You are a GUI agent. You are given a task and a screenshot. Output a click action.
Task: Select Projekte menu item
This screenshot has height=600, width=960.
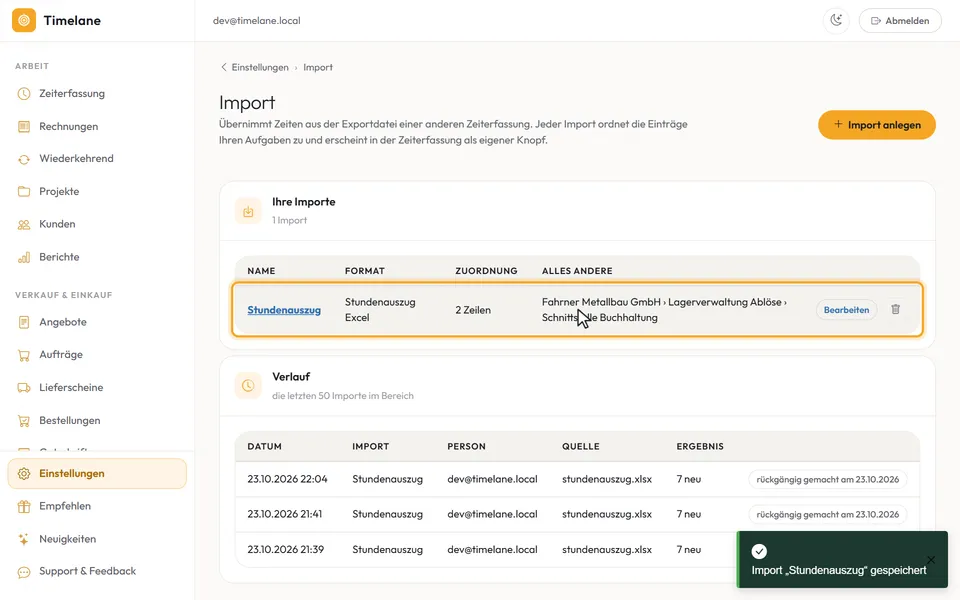97,192
